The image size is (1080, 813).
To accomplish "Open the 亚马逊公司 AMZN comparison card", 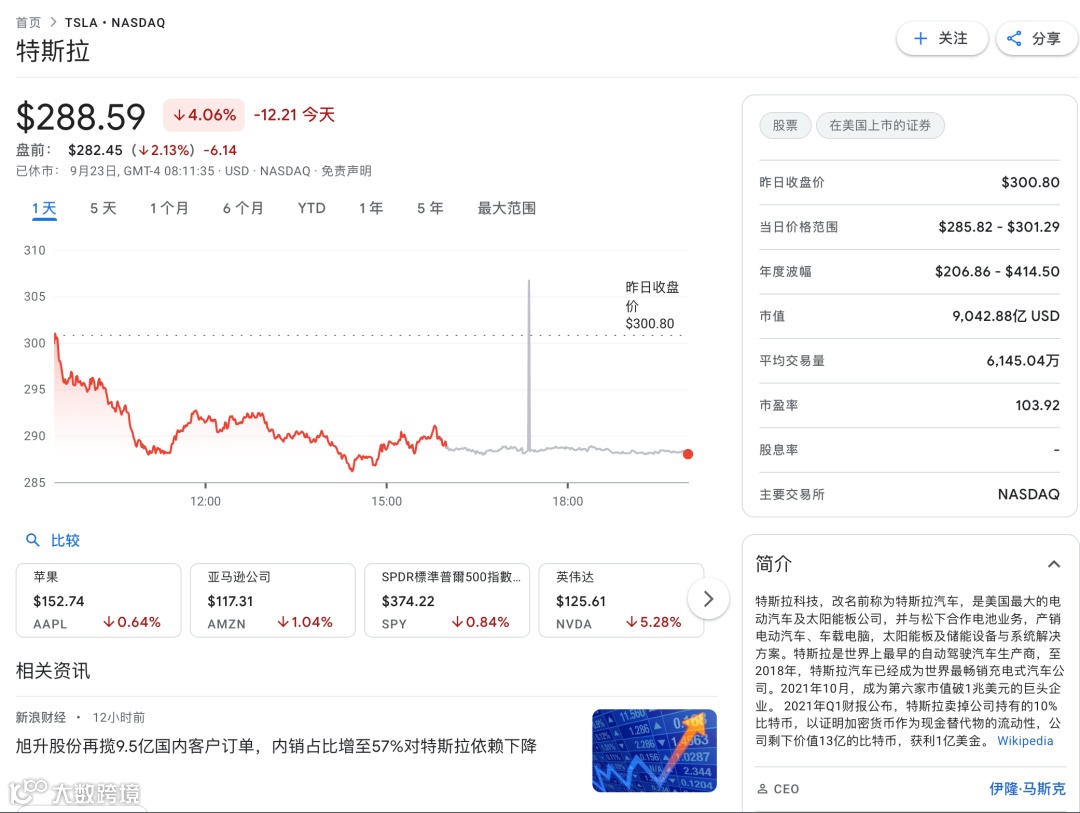I will [x=273, y=600].
